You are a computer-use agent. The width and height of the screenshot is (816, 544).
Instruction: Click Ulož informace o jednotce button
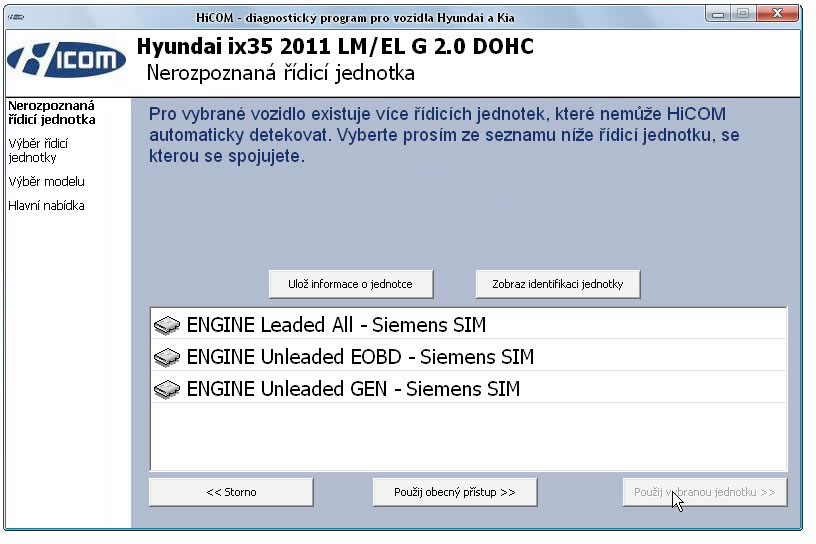[351, 284]
